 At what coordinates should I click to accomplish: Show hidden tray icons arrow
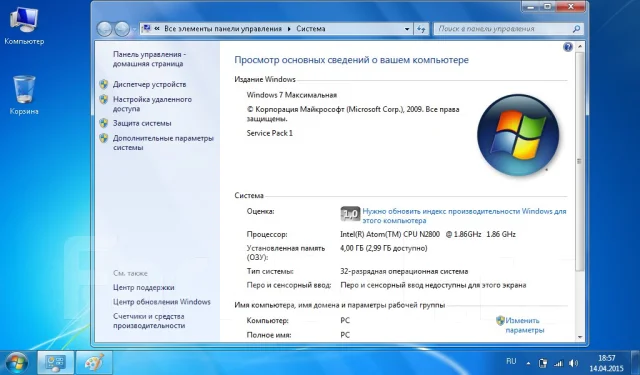(x=529, y=363)
